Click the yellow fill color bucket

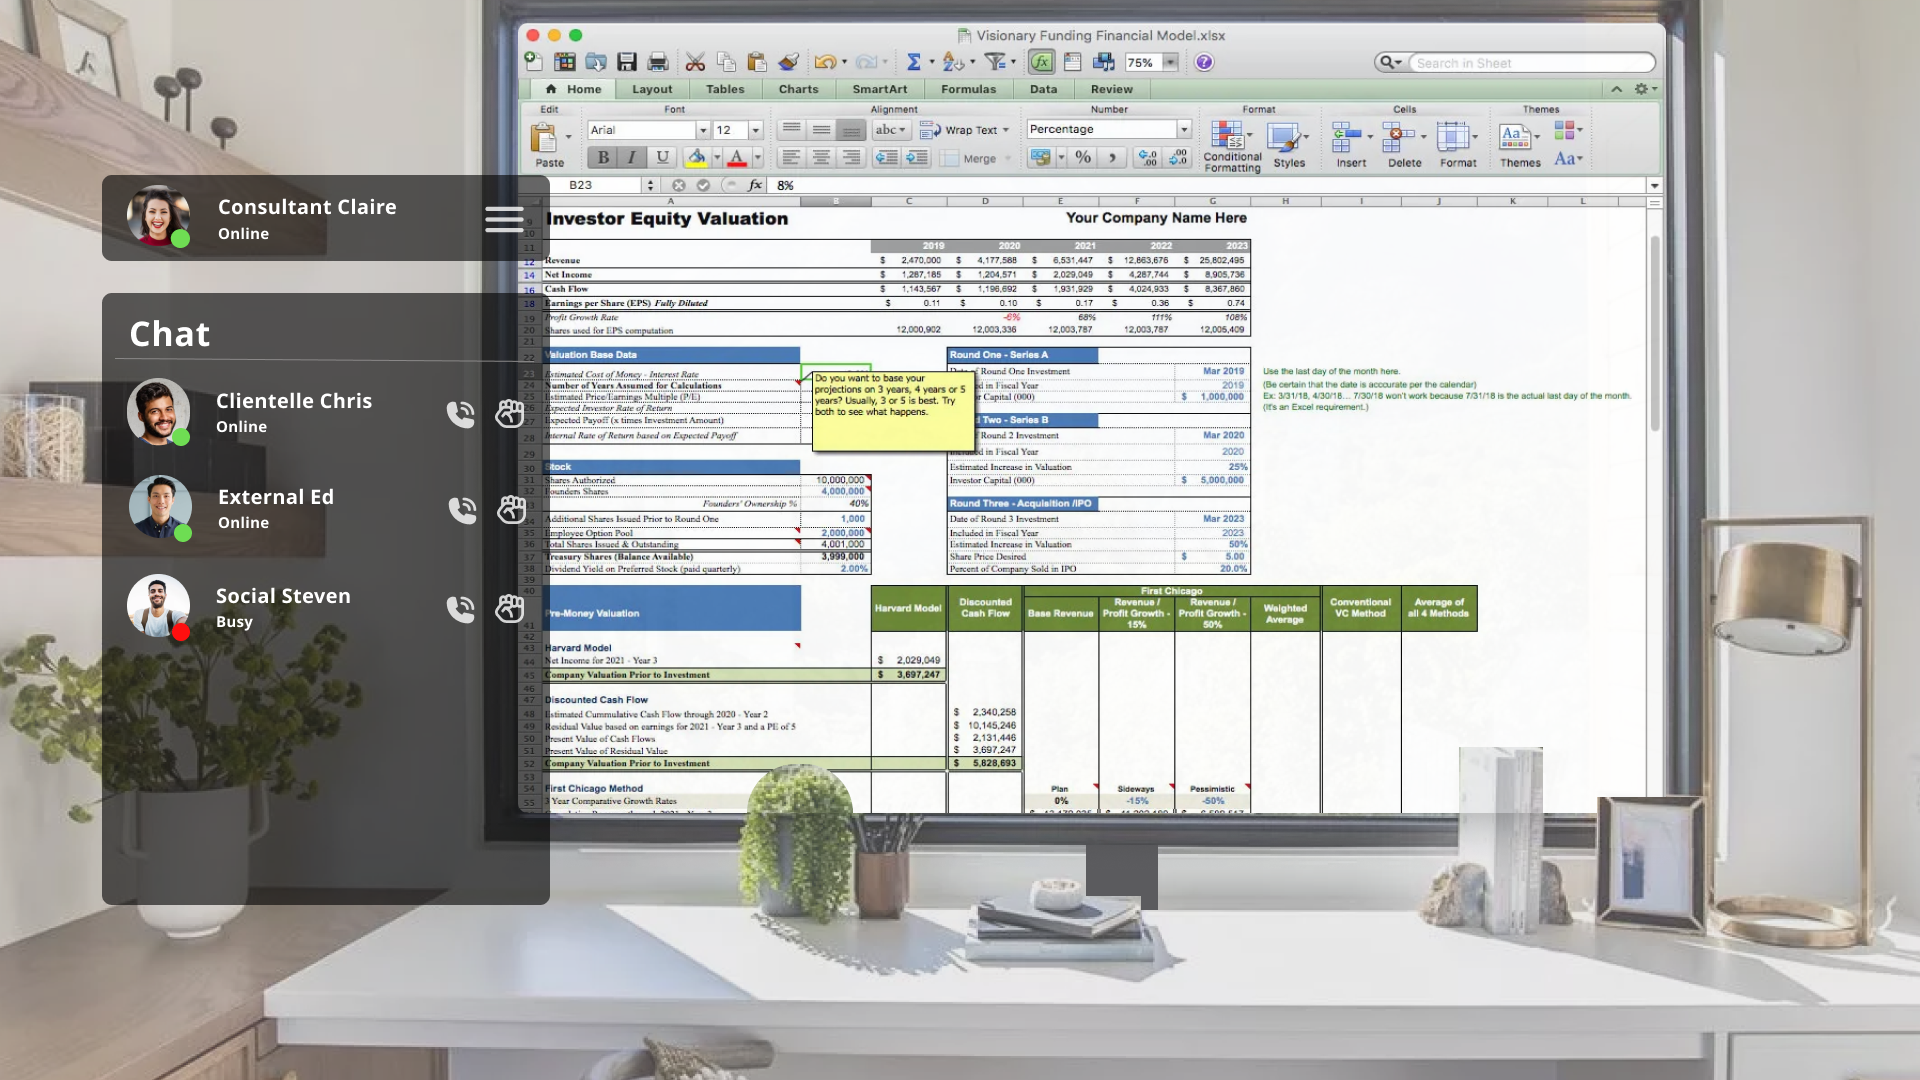click(696, 157)
